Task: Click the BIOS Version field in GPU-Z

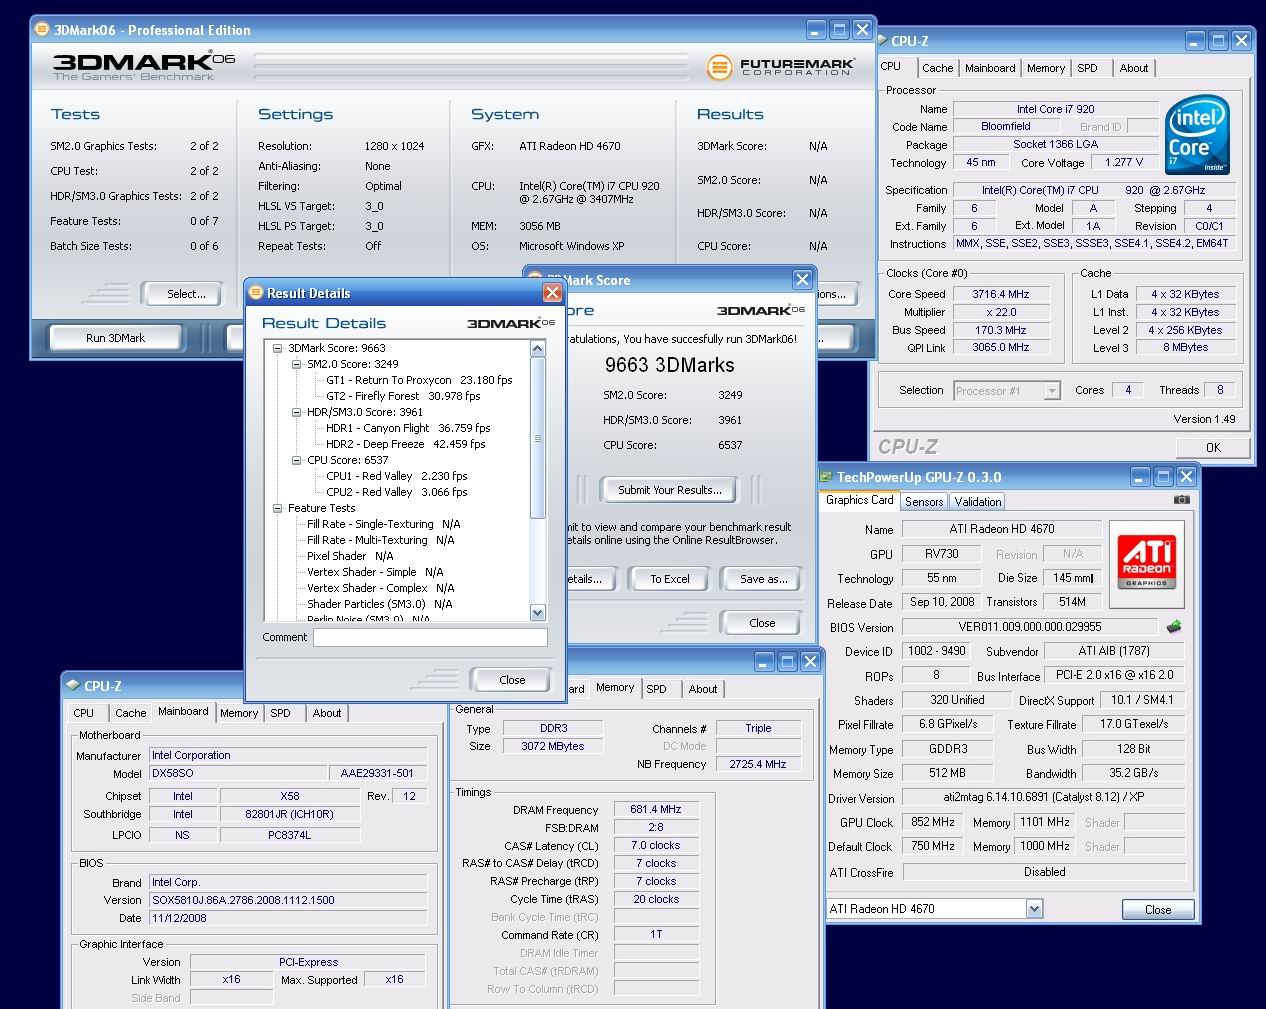Action: pos(1030,627)
